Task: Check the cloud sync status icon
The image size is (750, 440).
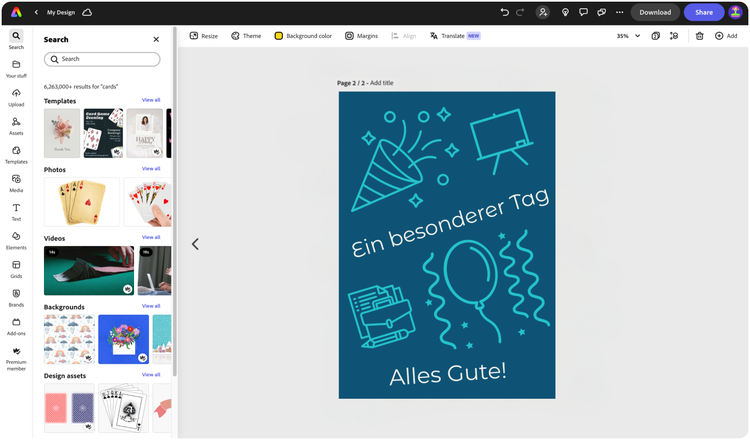Action: pos(87,12)
